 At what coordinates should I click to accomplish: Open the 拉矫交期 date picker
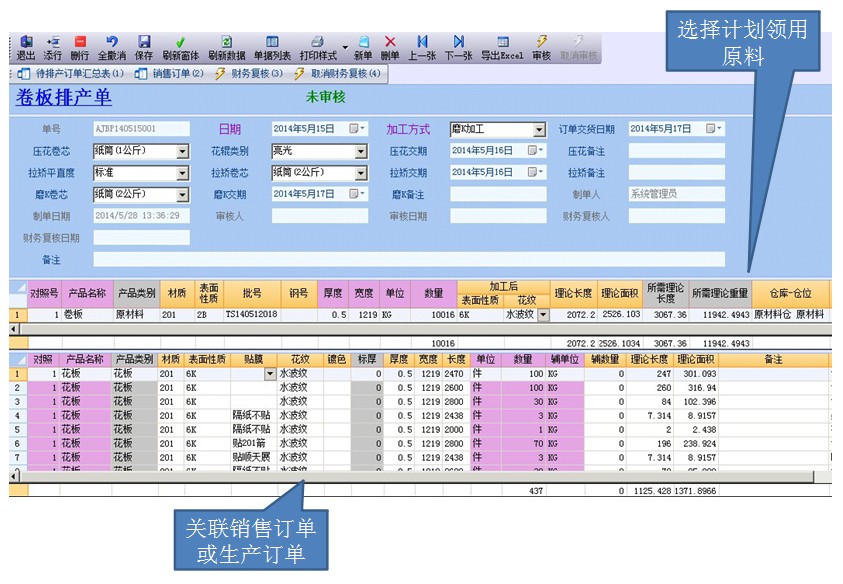[535, 172]
